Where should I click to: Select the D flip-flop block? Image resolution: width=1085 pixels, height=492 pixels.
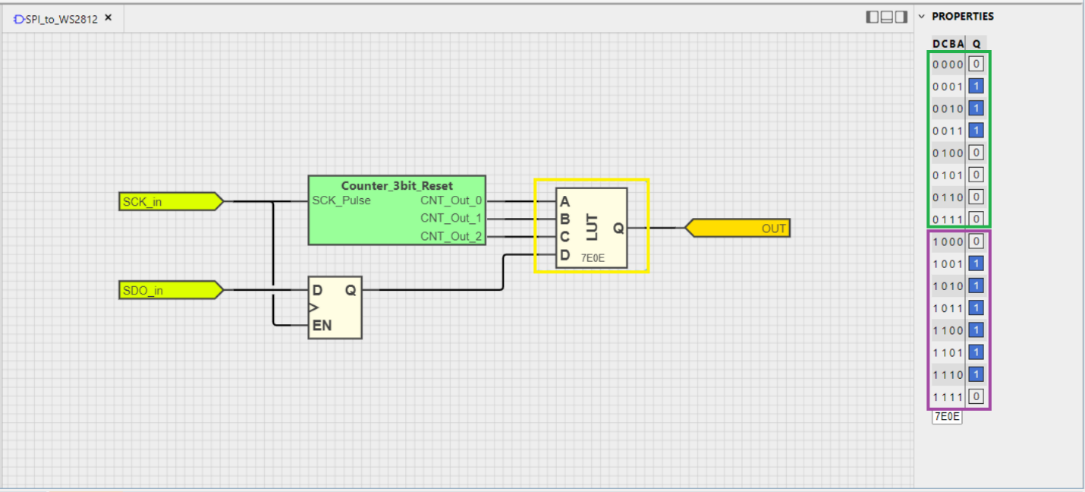pos(334,307)
